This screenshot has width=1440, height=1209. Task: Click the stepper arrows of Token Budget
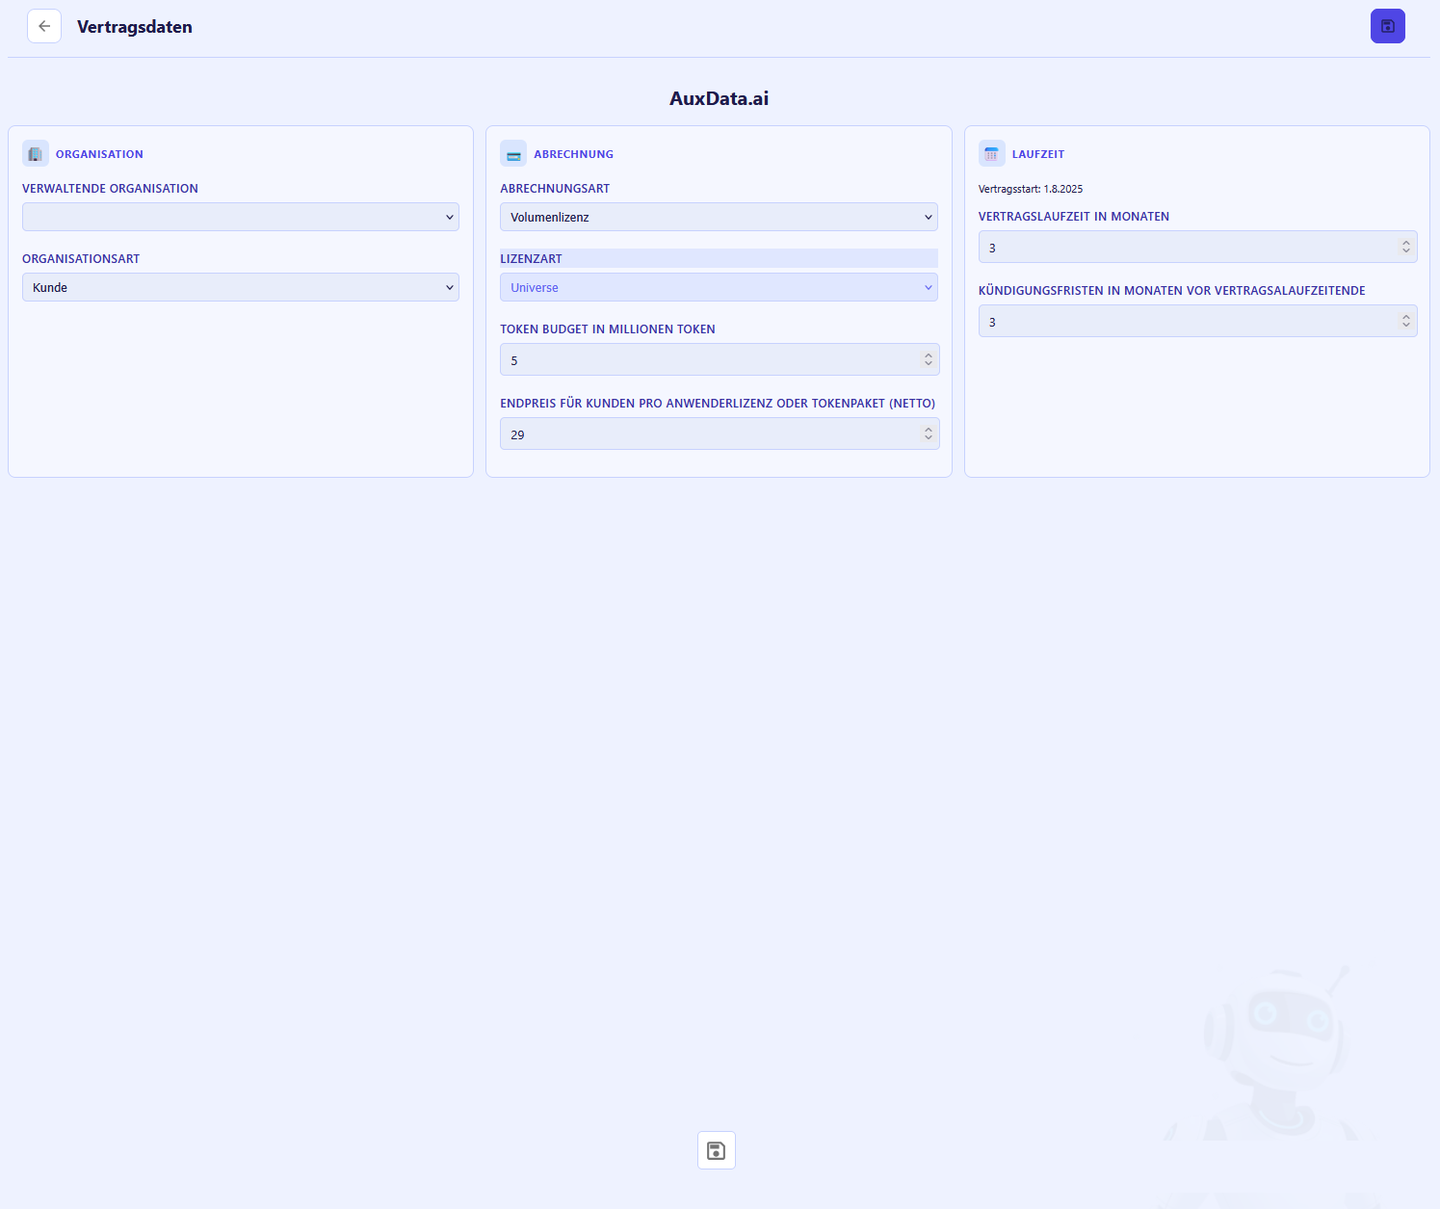(x=928, y=360)
